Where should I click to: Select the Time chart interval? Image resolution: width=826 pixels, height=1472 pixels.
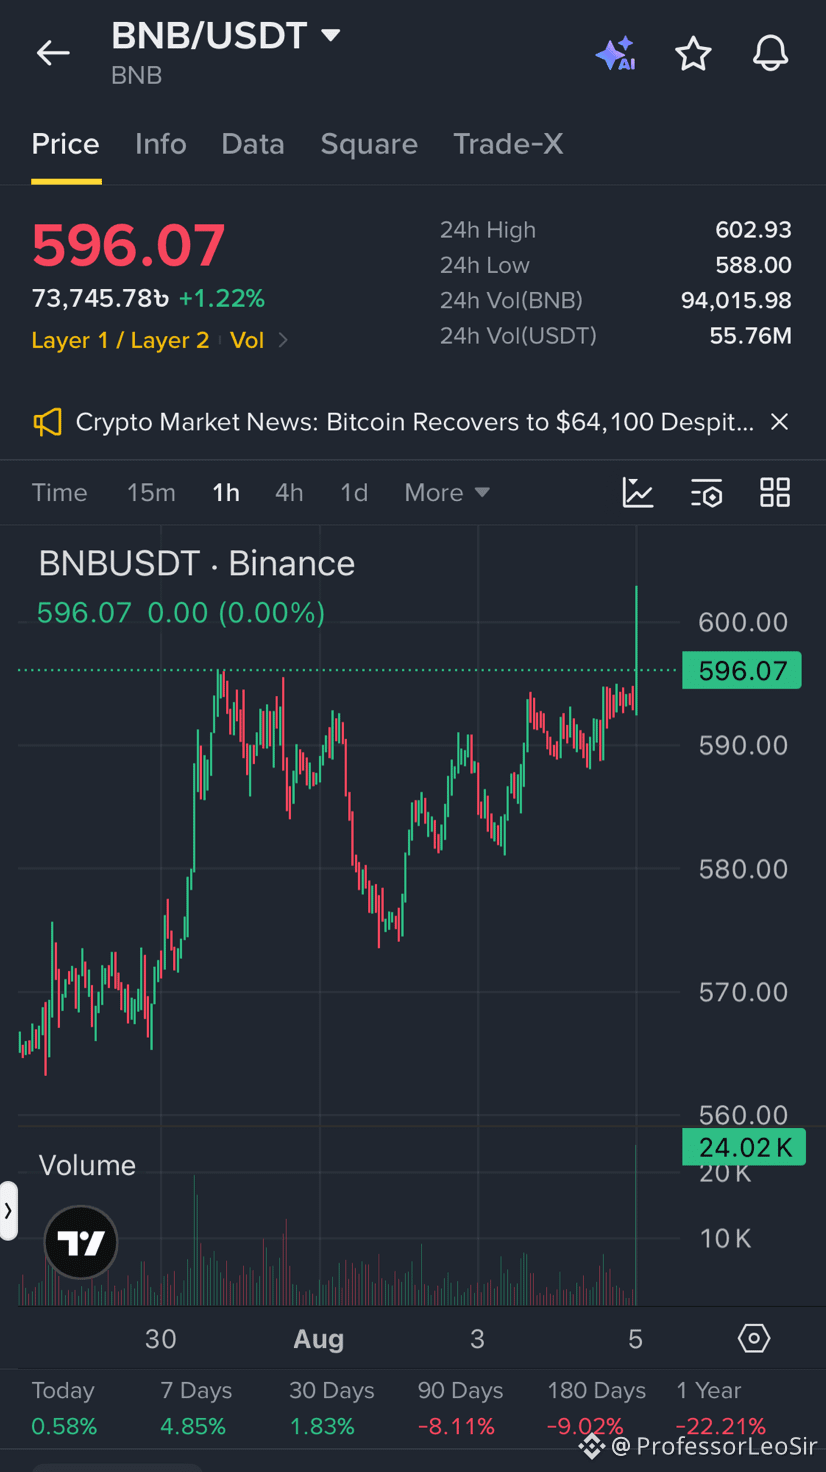59,492
